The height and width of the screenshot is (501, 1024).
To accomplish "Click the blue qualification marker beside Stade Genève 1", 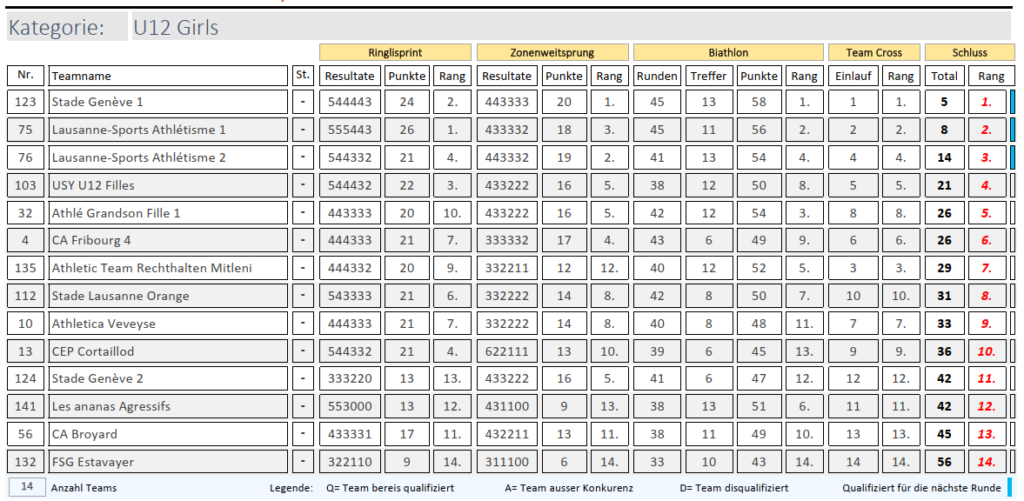I will tap(1013, 102).
